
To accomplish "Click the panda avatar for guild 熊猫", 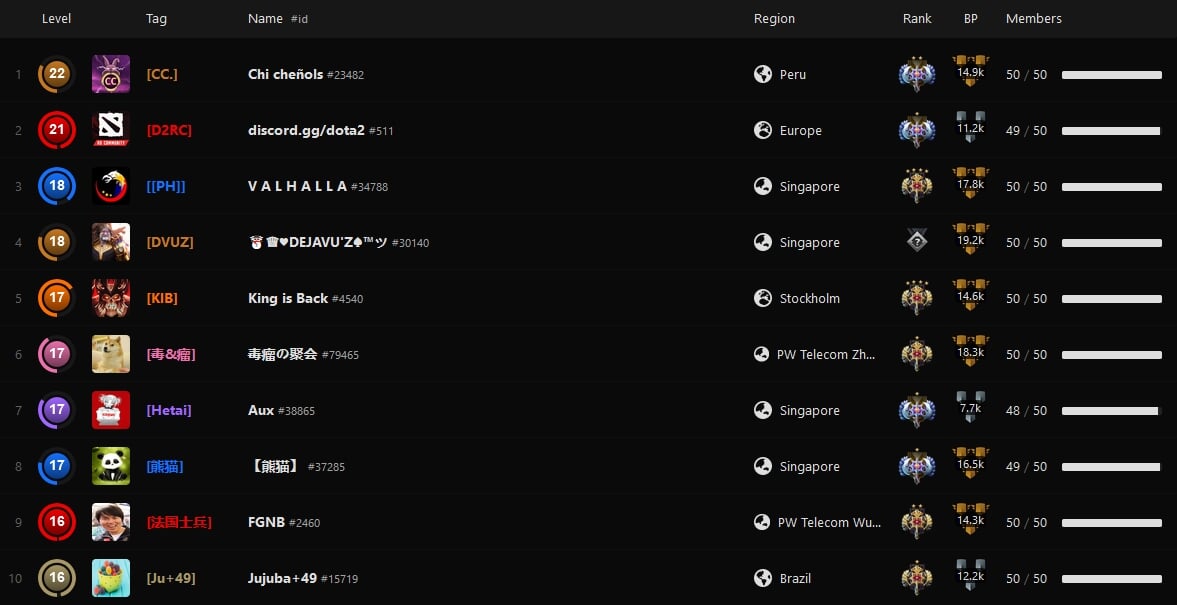I will (111, 466).
